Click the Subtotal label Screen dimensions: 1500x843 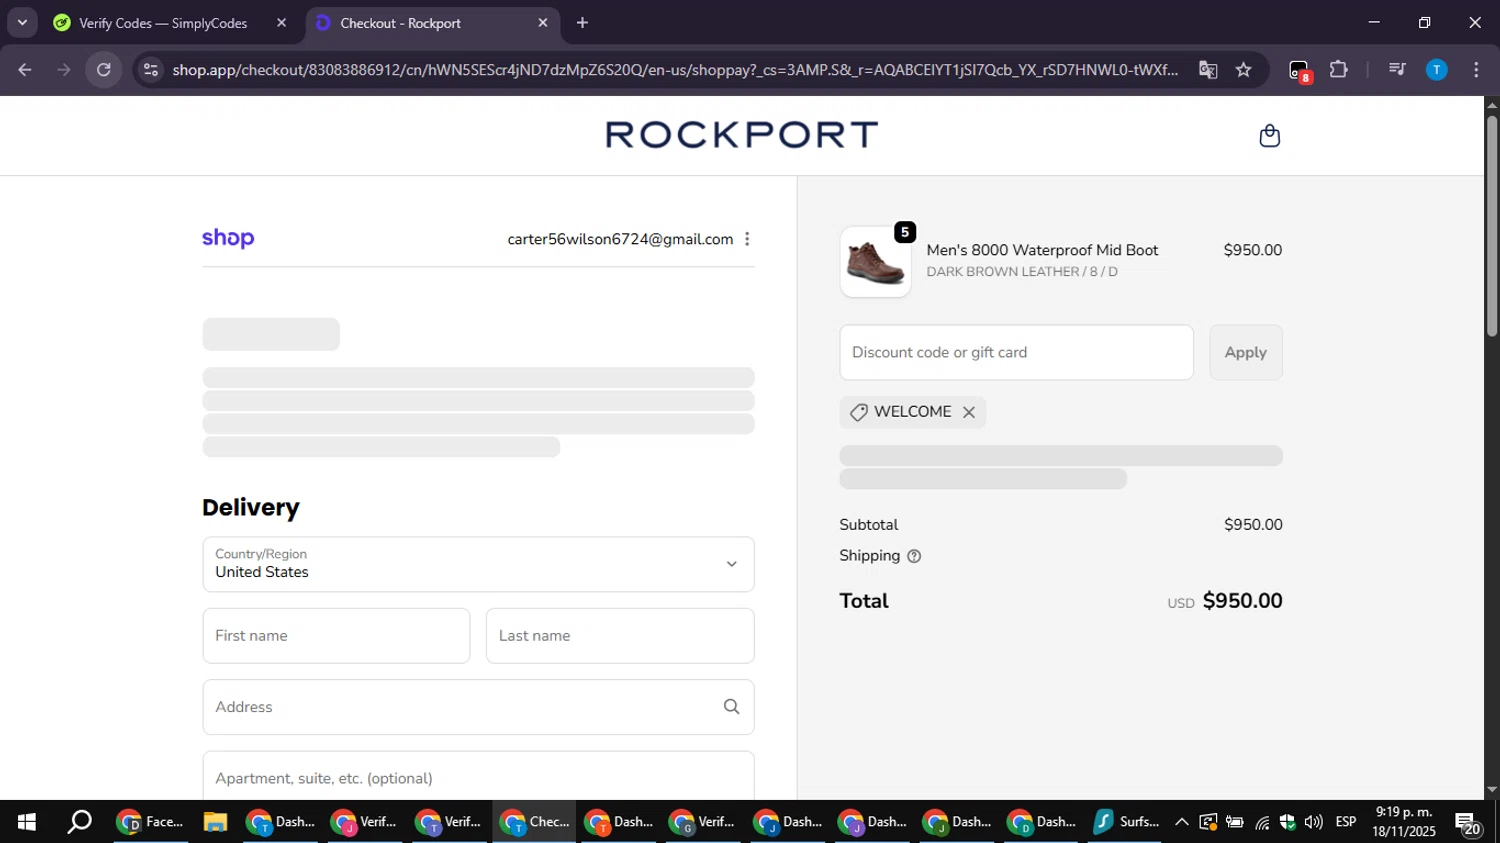868,525
